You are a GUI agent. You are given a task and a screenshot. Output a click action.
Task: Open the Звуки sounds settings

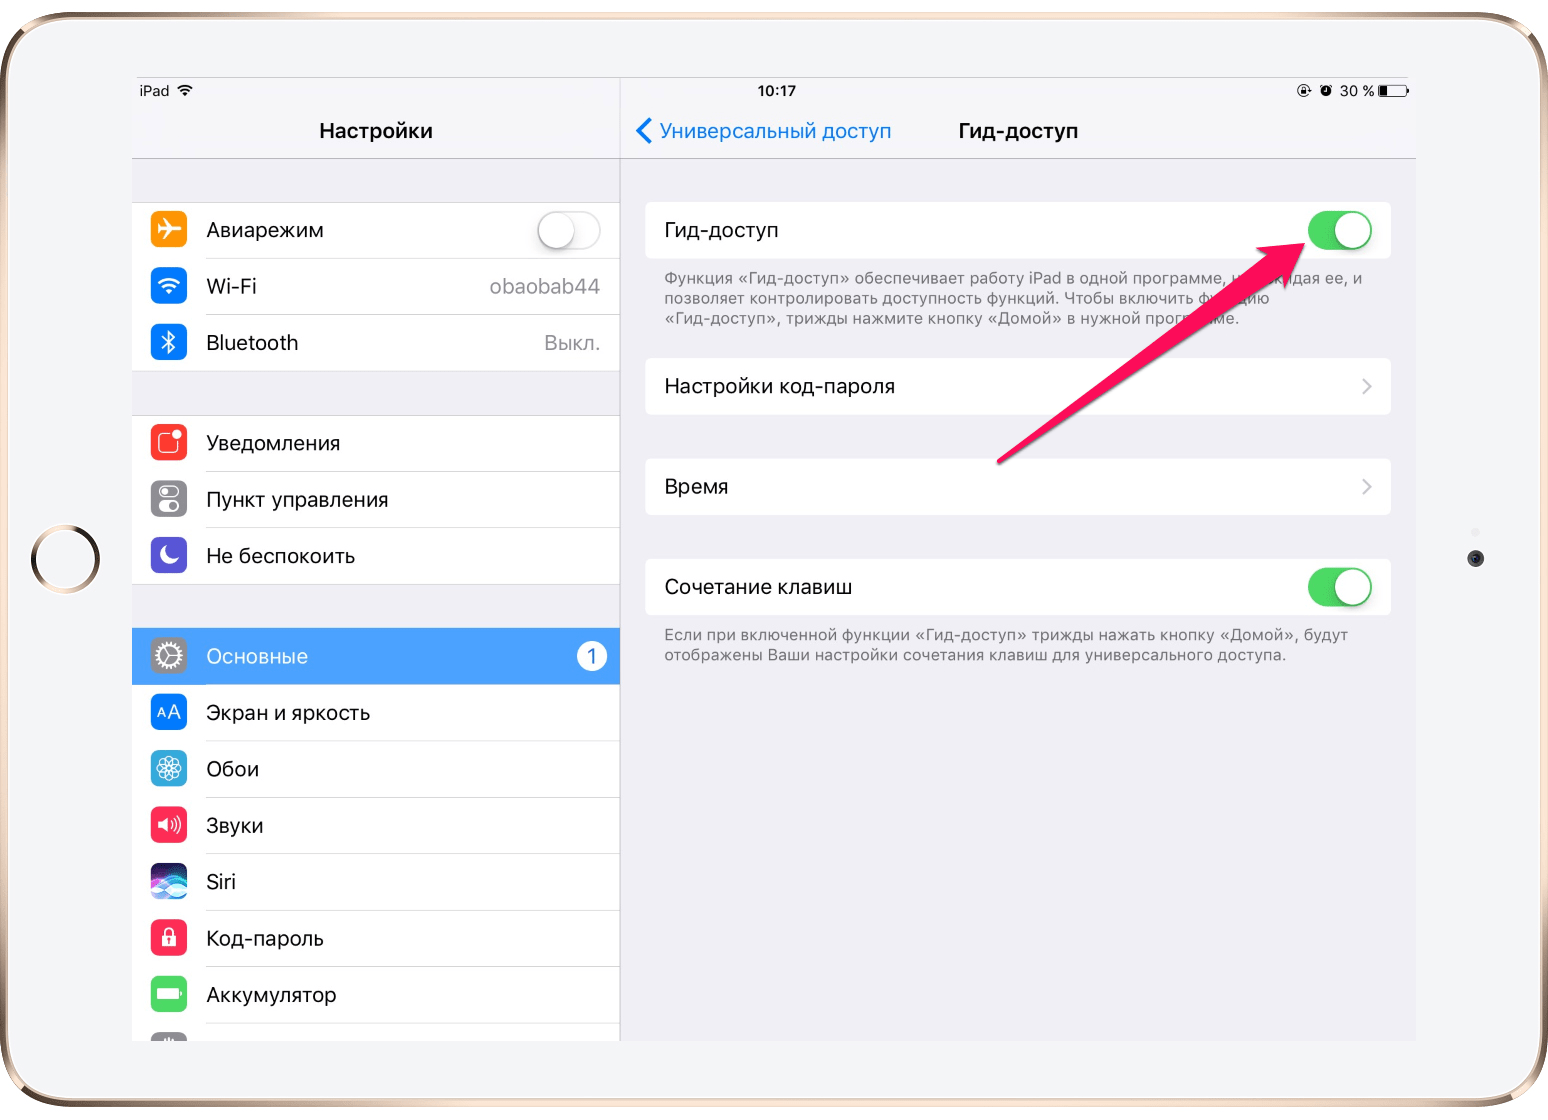pos(376,825)
